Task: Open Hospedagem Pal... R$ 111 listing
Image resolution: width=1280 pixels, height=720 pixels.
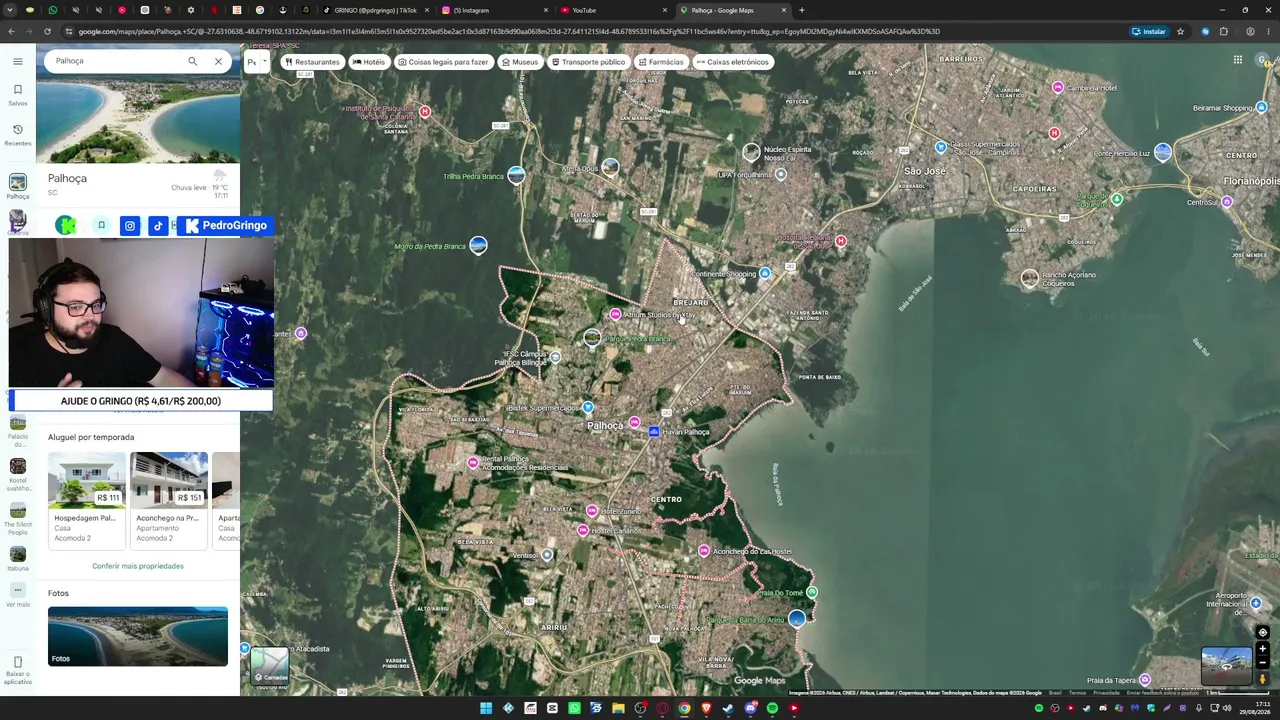Action: tap(87, 499)
